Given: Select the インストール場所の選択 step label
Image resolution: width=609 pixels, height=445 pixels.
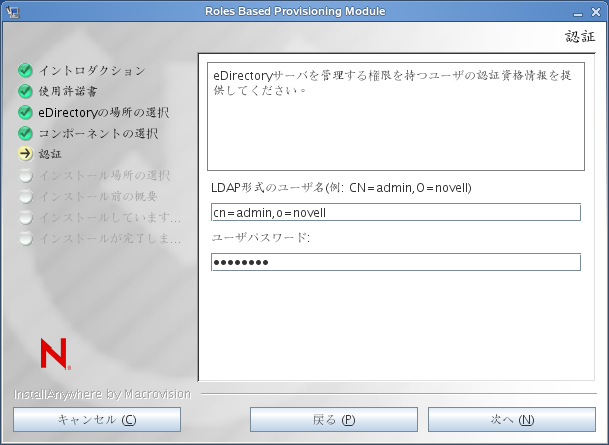Looking at the screenshot, I should click(104, 176).
